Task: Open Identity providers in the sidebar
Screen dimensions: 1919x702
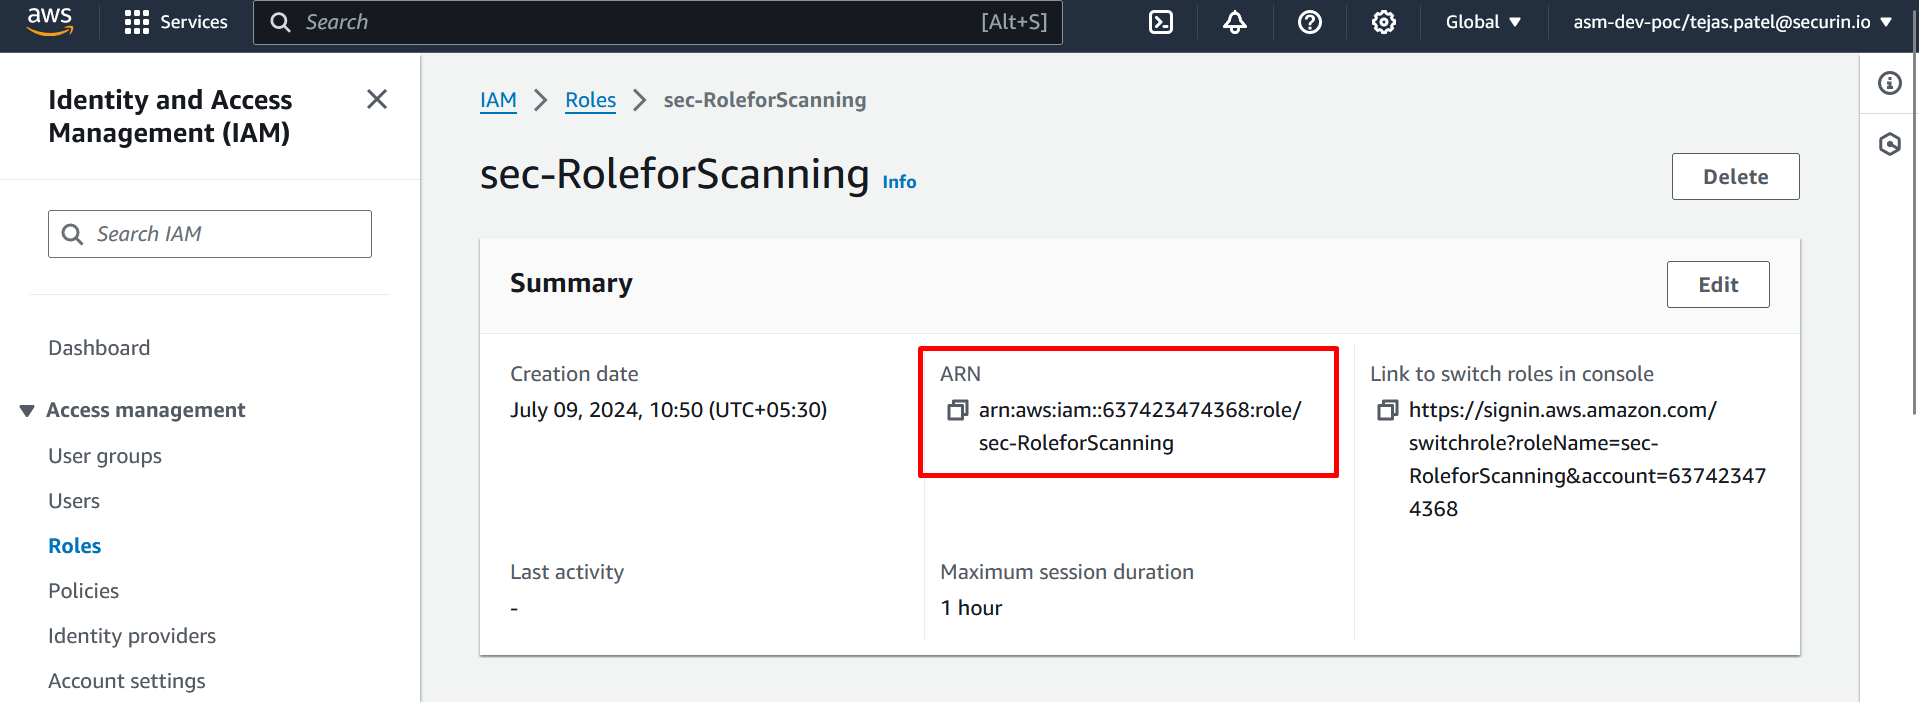Action: [x=132, y=636]
